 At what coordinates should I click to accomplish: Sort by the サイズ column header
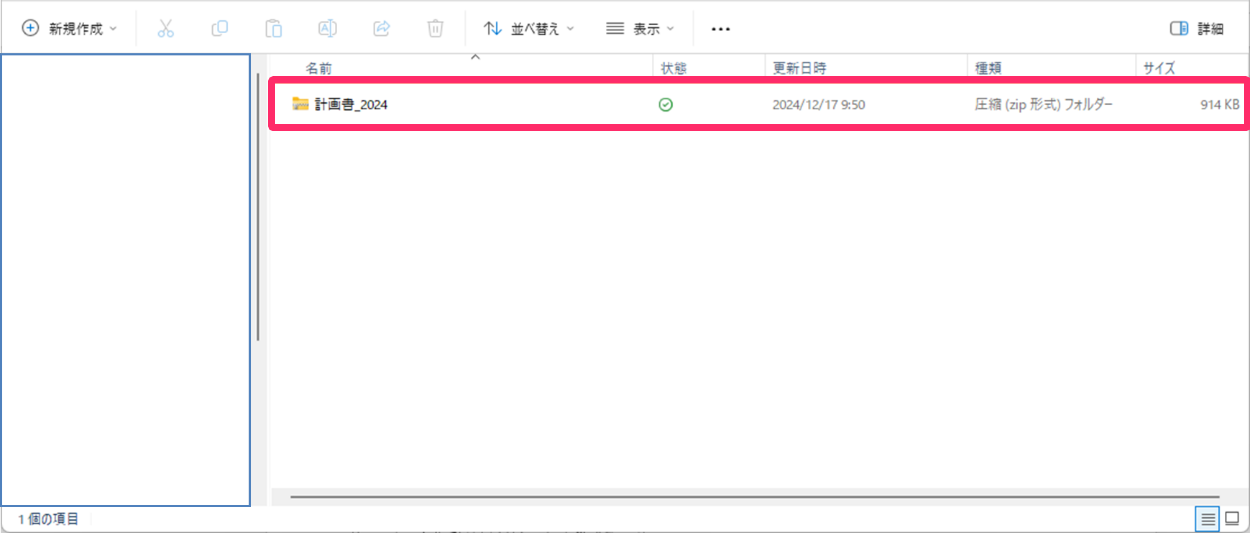[x=1160, y=68]
